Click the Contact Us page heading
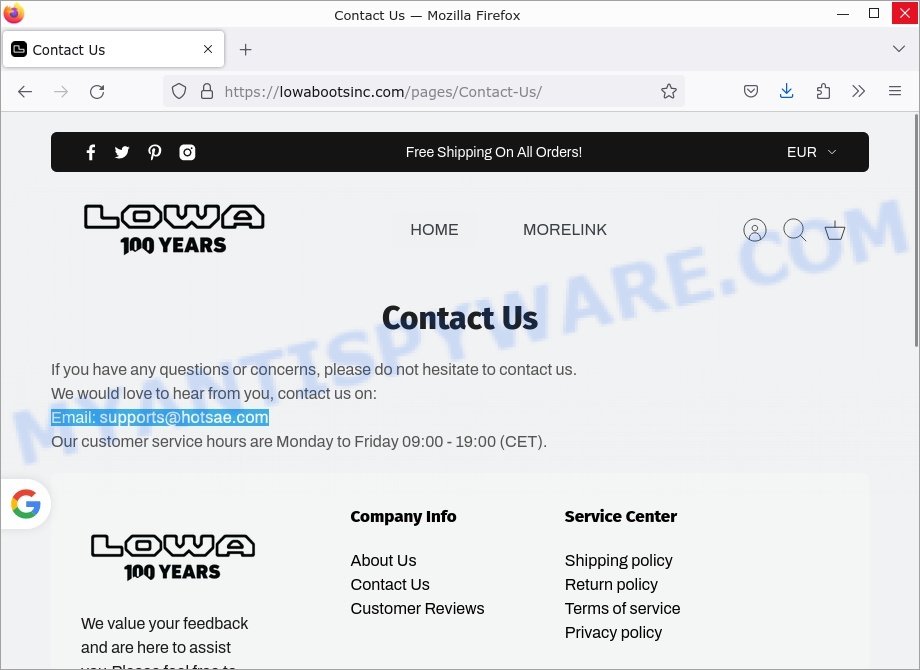Image resolution: width=920 pixels, height=670 pixels. point(460,318)
